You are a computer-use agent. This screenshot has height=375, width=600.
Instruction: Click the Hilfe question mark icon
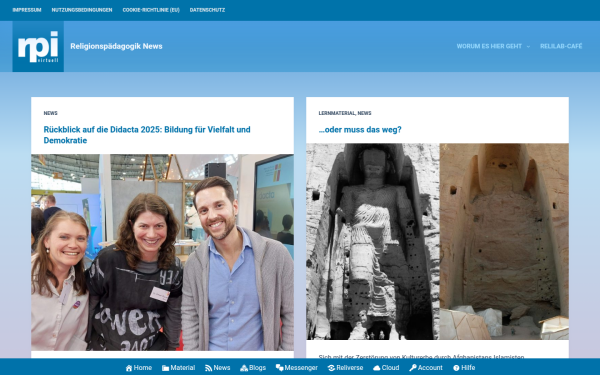coord(456,368)
